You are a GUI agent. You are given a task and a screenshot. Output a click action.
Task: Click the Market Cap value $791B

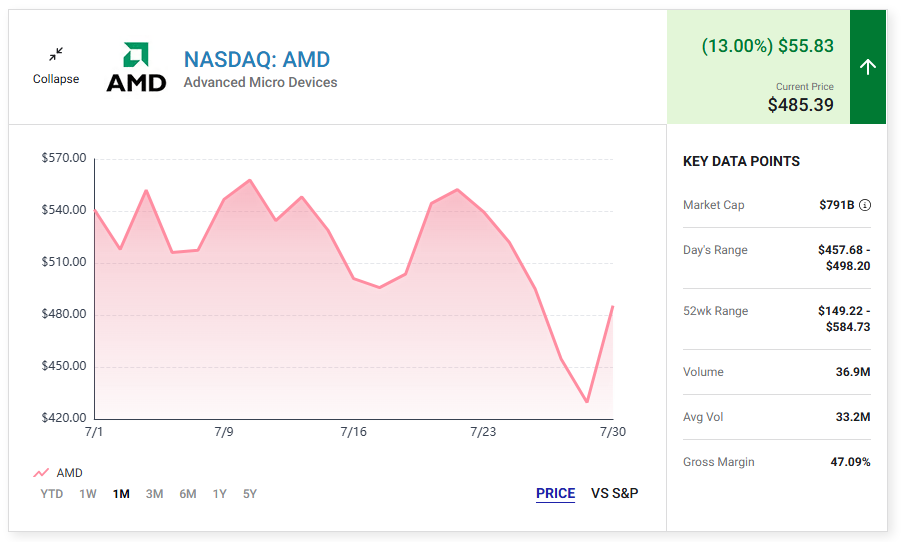pos(837,205)
